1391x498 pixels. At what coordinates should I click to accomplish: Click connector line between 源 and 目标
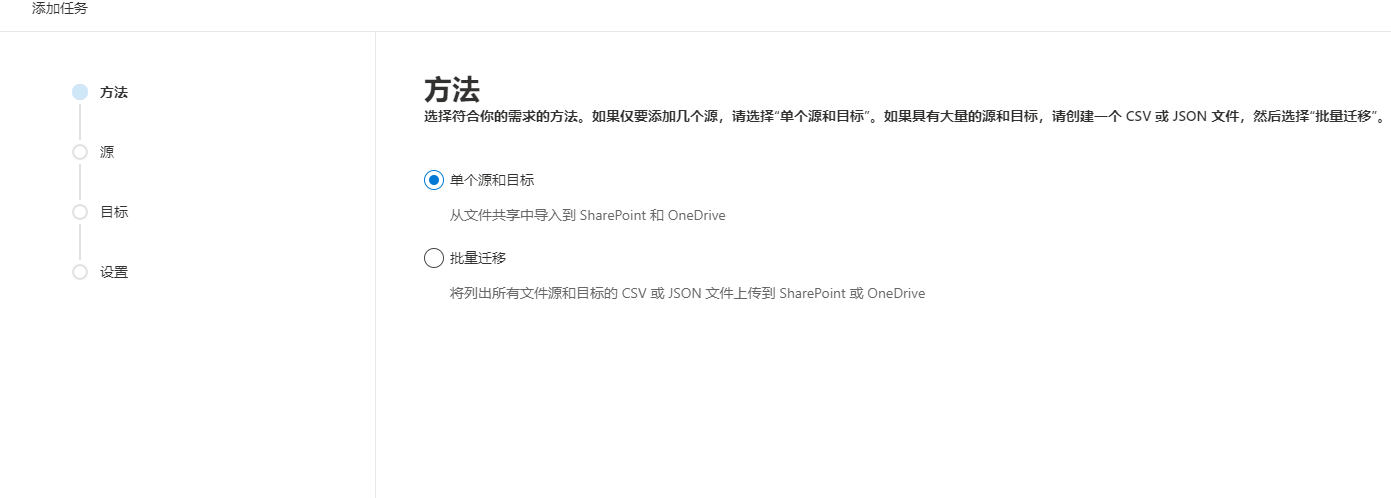[80, 182]
